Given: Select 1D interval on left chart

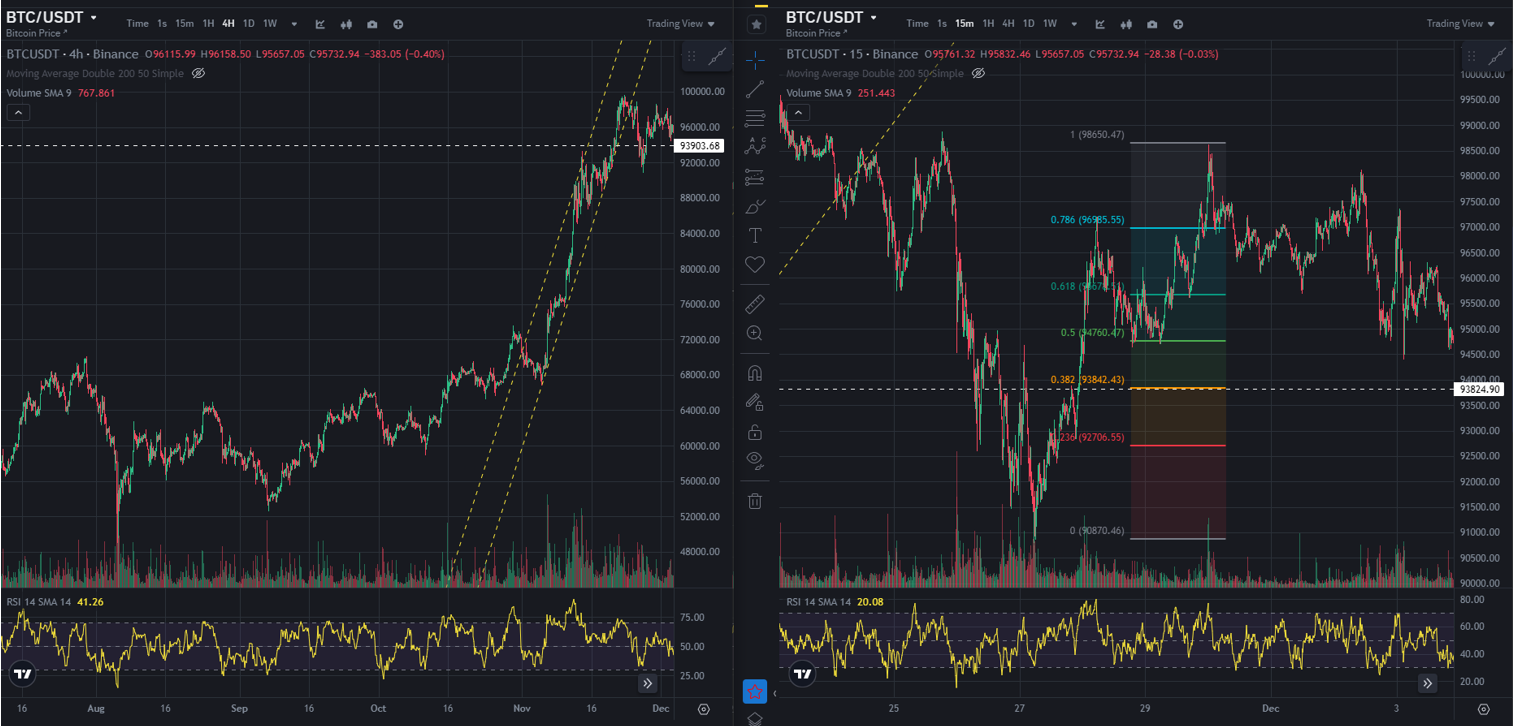Looking at the screenshot, I should 248,24.
